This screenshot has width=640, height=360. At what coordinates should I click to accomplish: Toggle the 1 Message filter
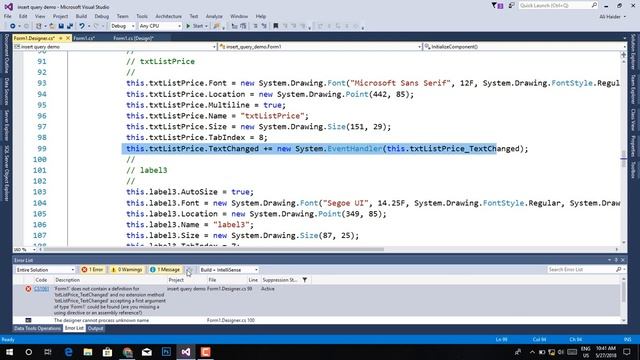[x=165, y=270]
